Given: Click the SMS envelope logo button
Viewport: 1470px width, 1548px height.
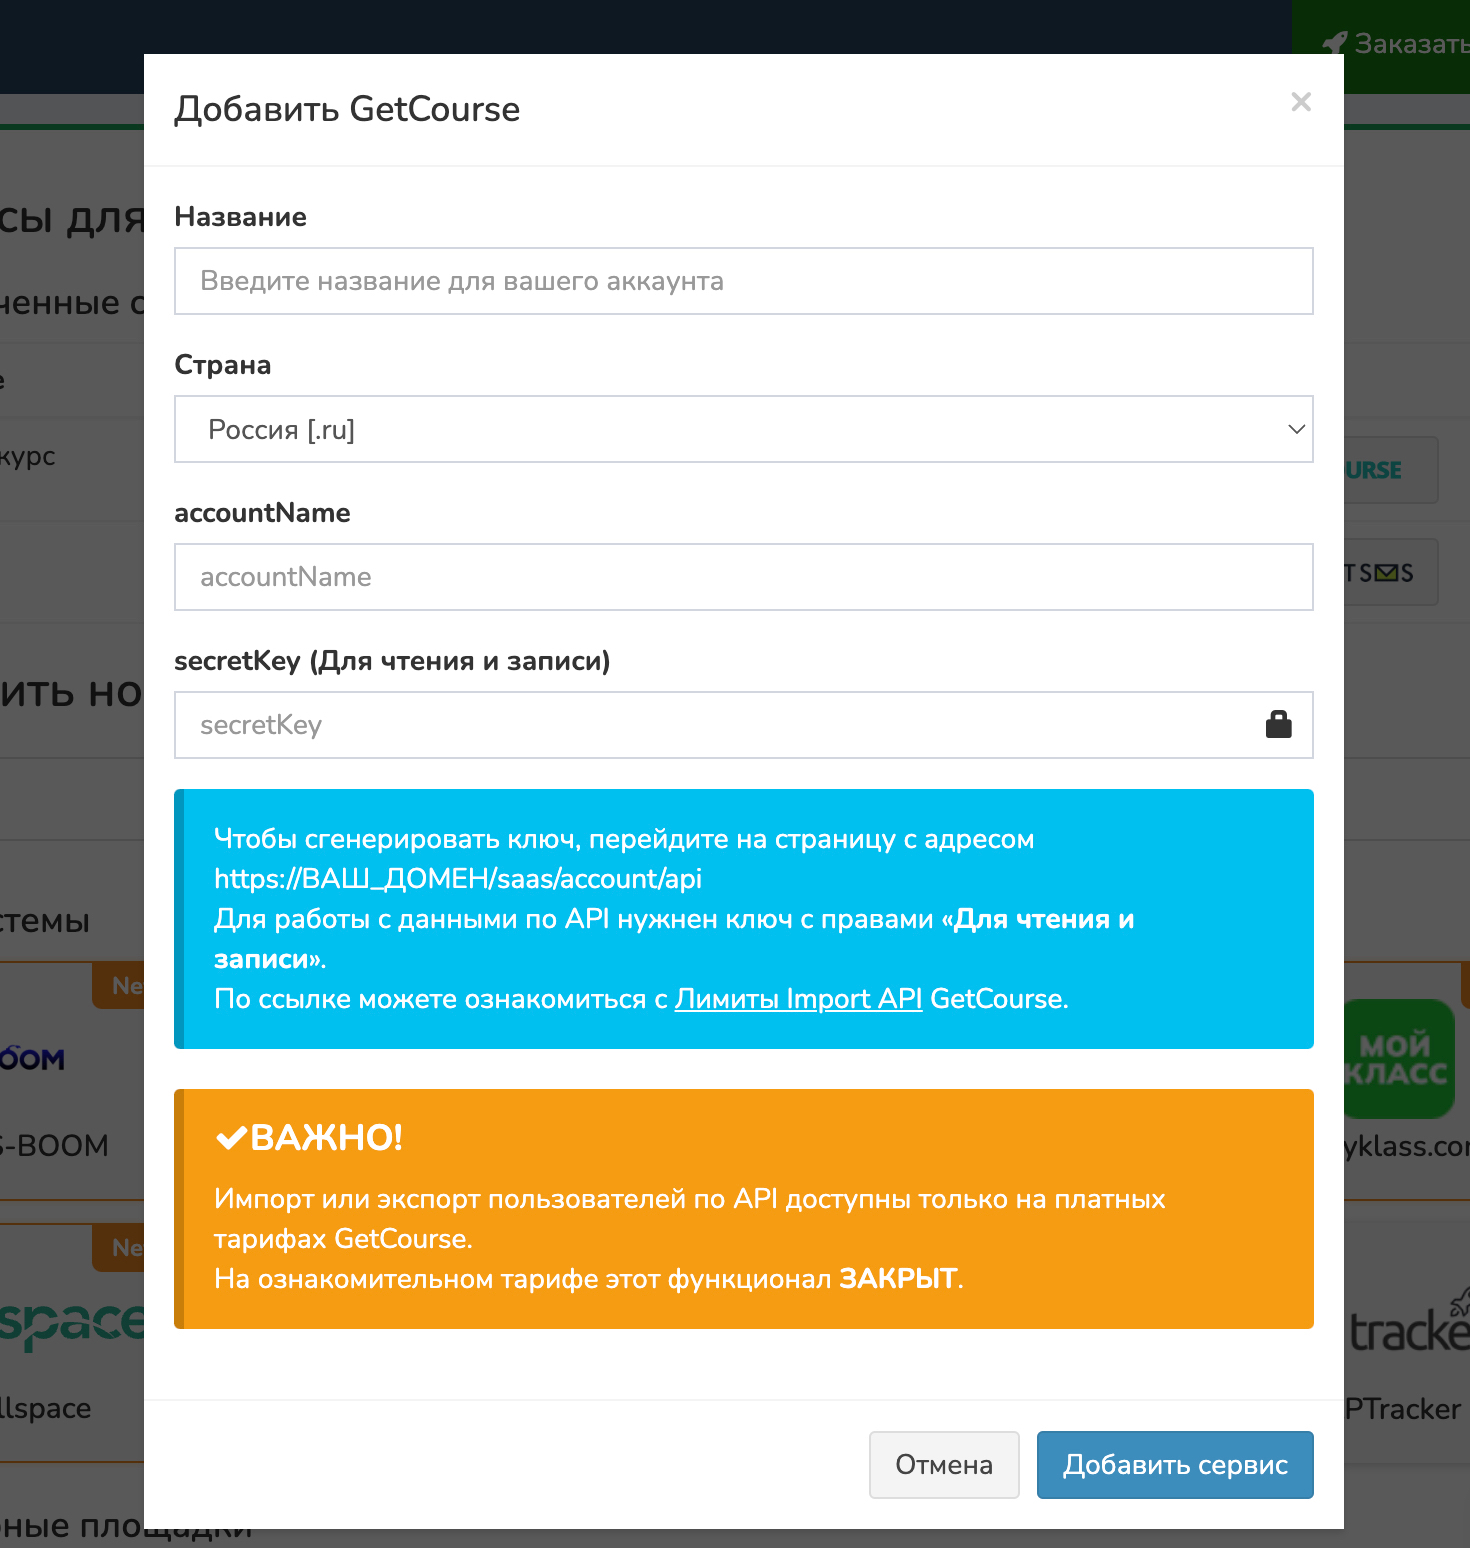Looking at the screenshot, I should pyautogui.click(x=1390, y=573).
